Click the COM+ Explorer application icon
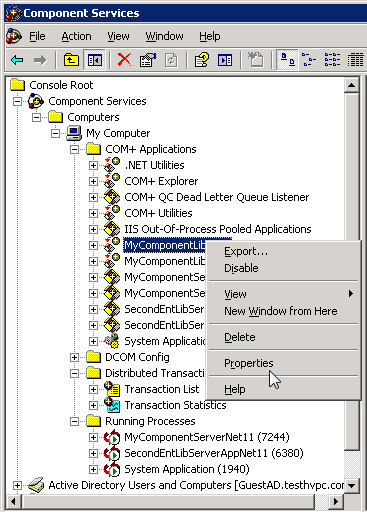367x512 pixels. 112,181
